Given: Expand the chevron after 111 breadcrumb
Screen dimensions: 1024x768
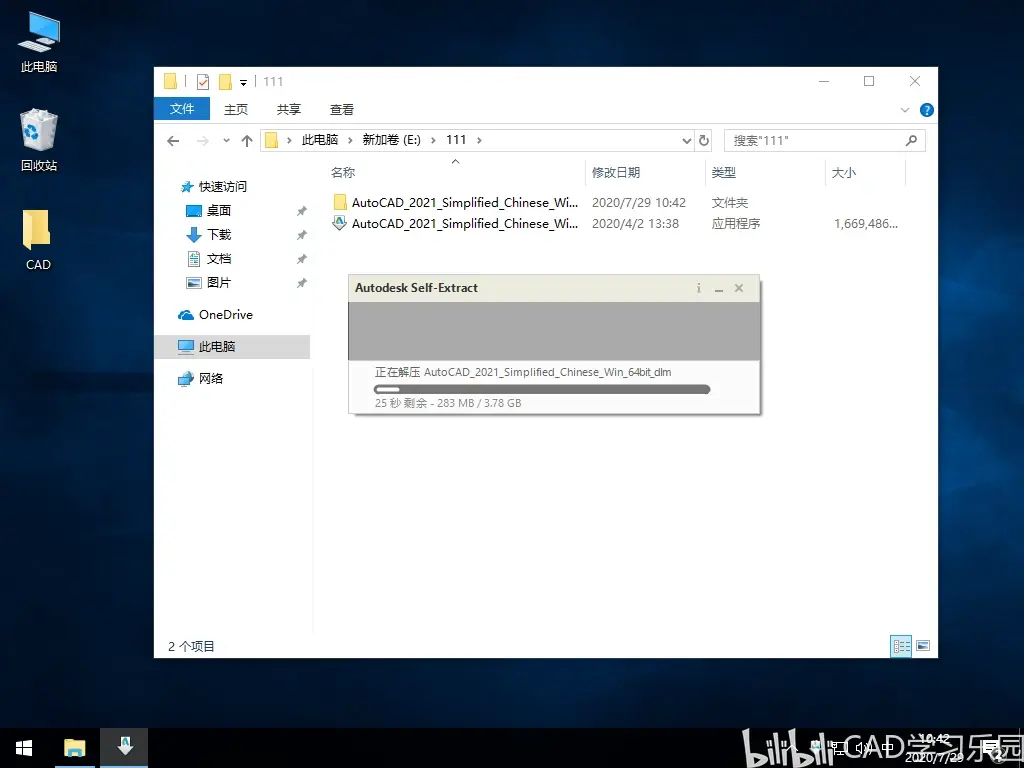Looking at the screenshot, I should pyautogui.click(x=479, y=140).
